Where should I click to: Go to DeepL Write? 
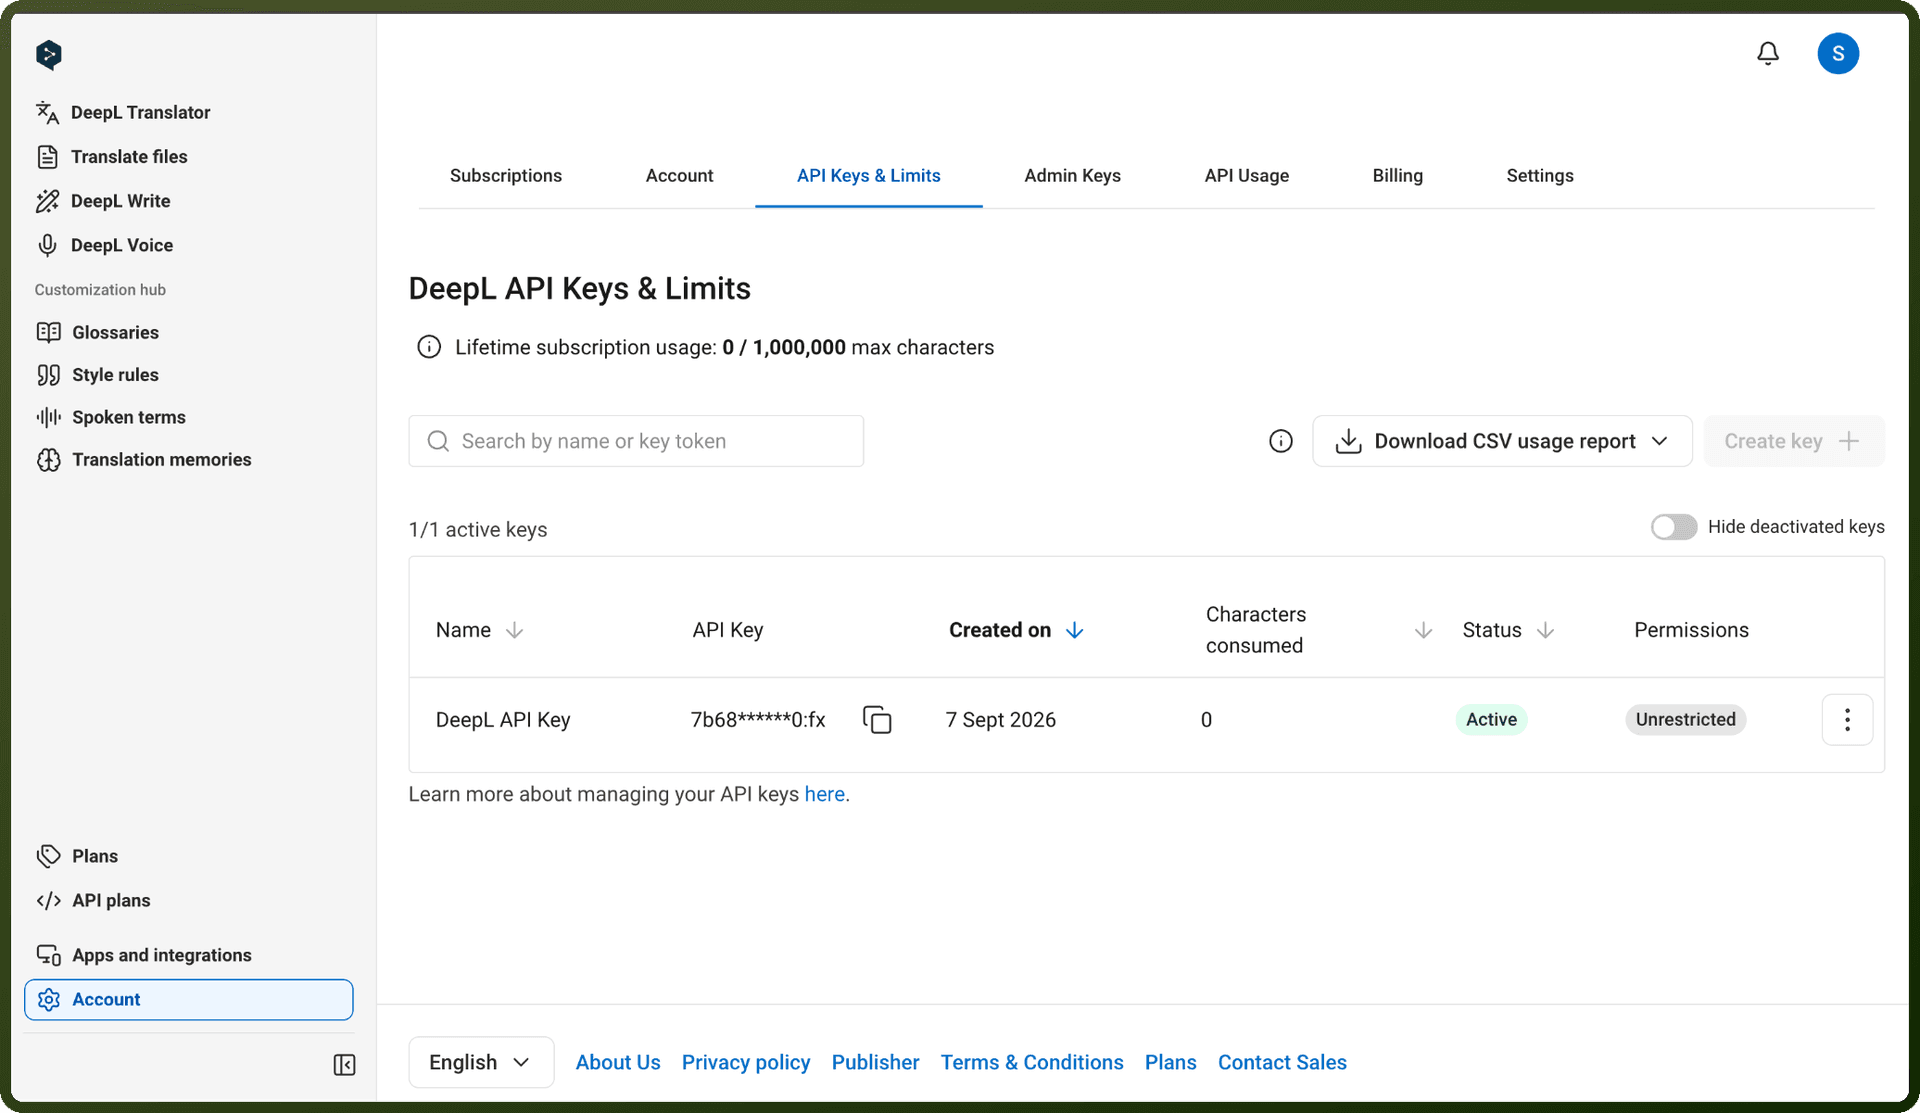pyautogui.click(x=103, y=201)
